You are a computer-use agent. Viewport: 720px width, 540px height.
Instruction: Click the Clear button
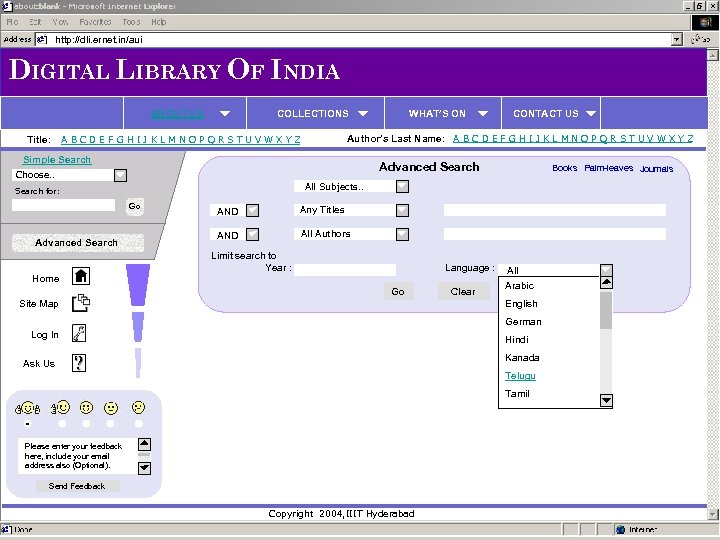(463, 292)
